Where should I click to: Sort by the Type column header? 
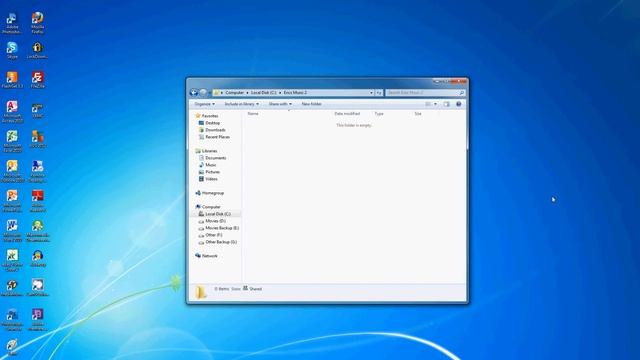click(x=379, y=113)
